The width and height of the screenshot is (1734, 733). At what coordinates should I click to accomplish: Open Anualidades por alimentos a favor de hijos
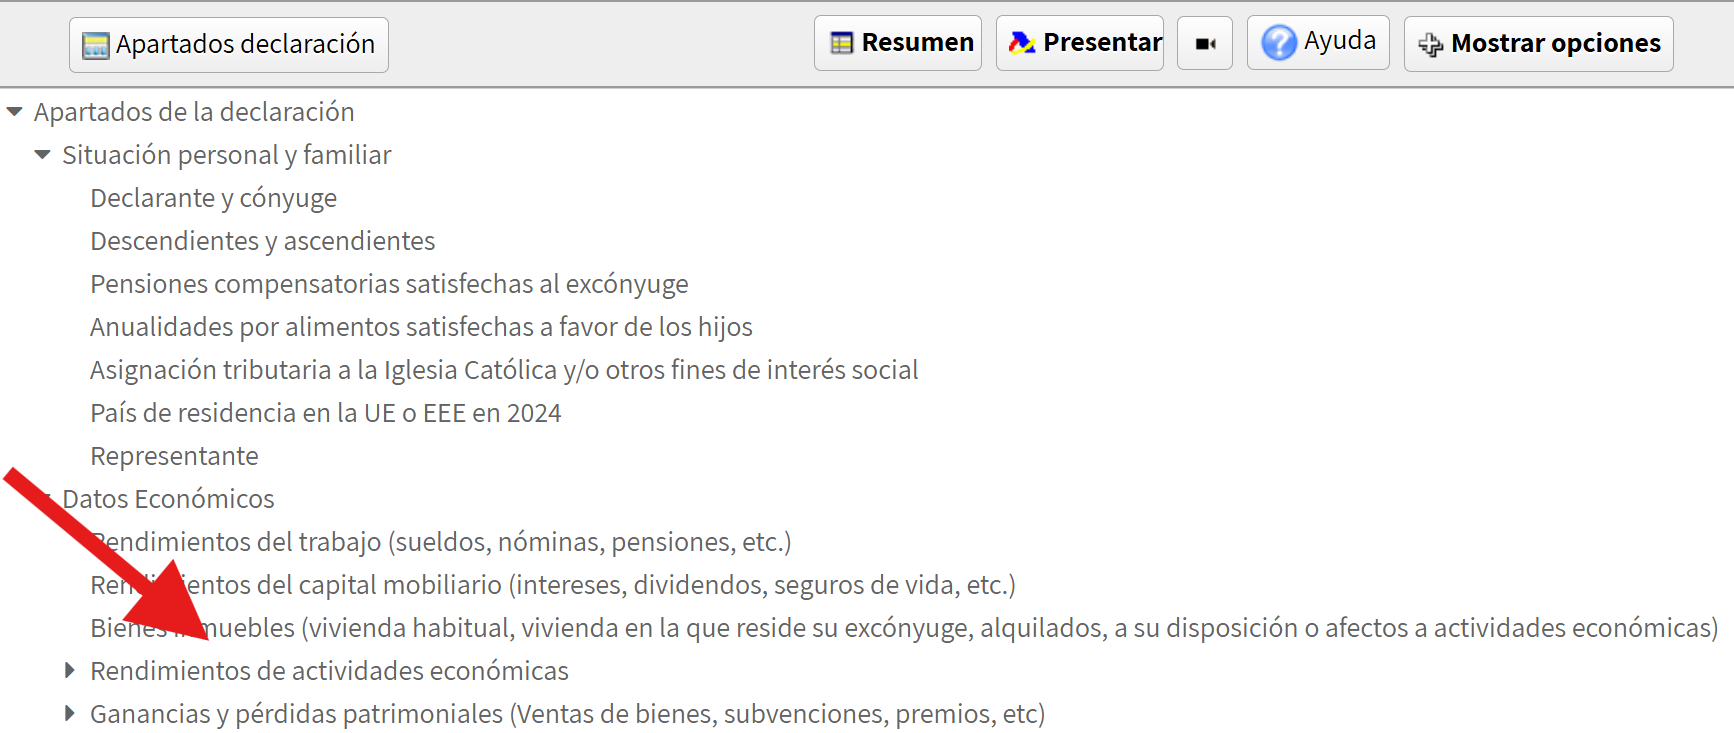(421, 327)
